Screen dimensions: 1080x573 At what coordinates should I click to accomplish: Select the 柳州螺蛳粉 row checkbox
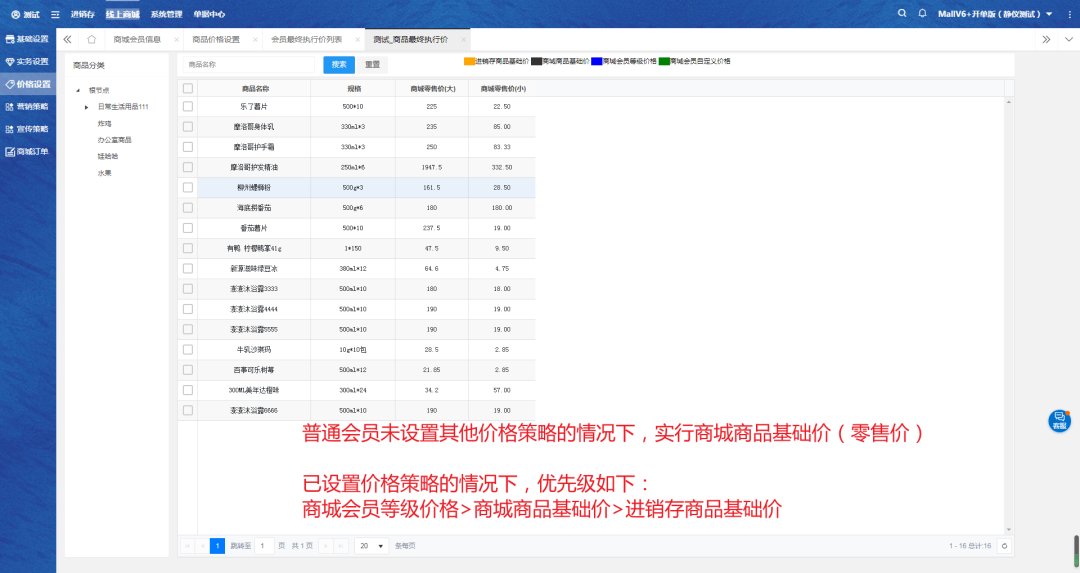(187, 187)
